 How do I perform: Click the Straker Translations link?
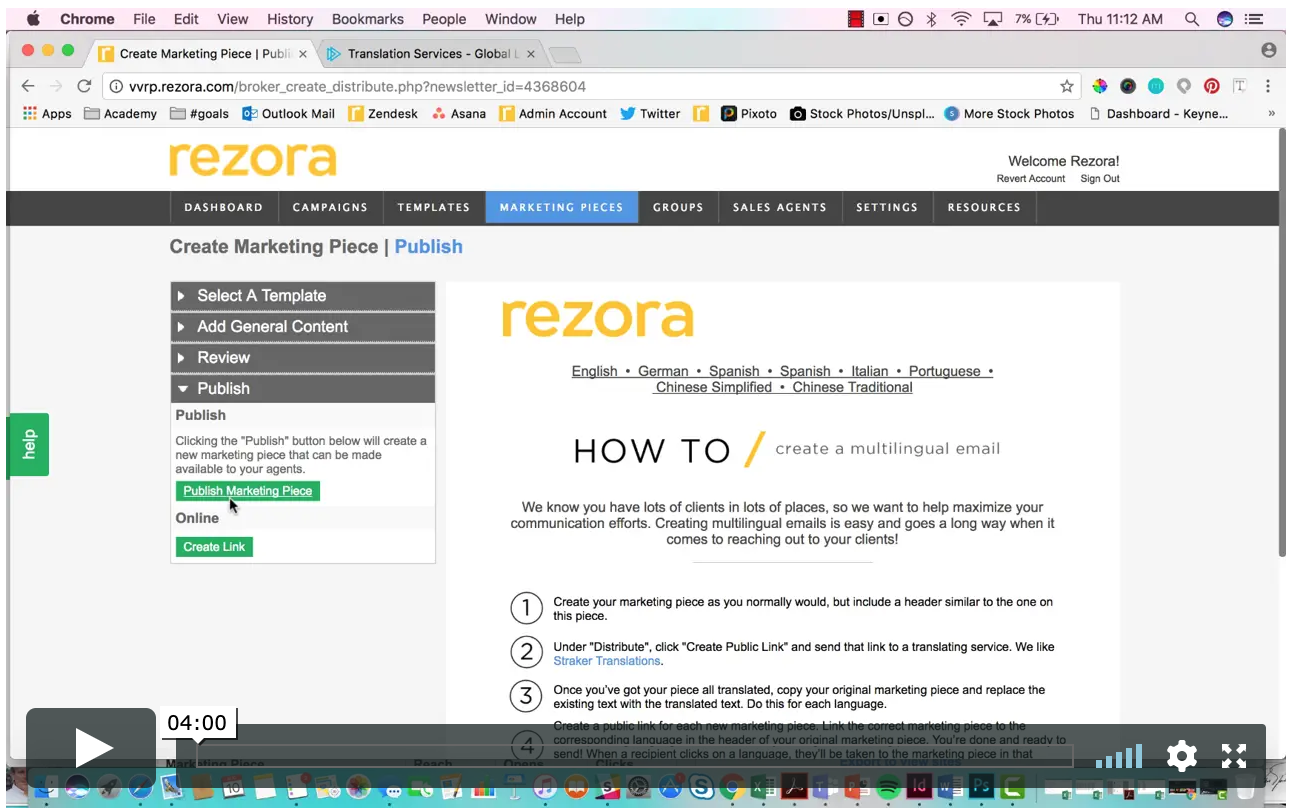pyautogui.click(x=607, y=661)
